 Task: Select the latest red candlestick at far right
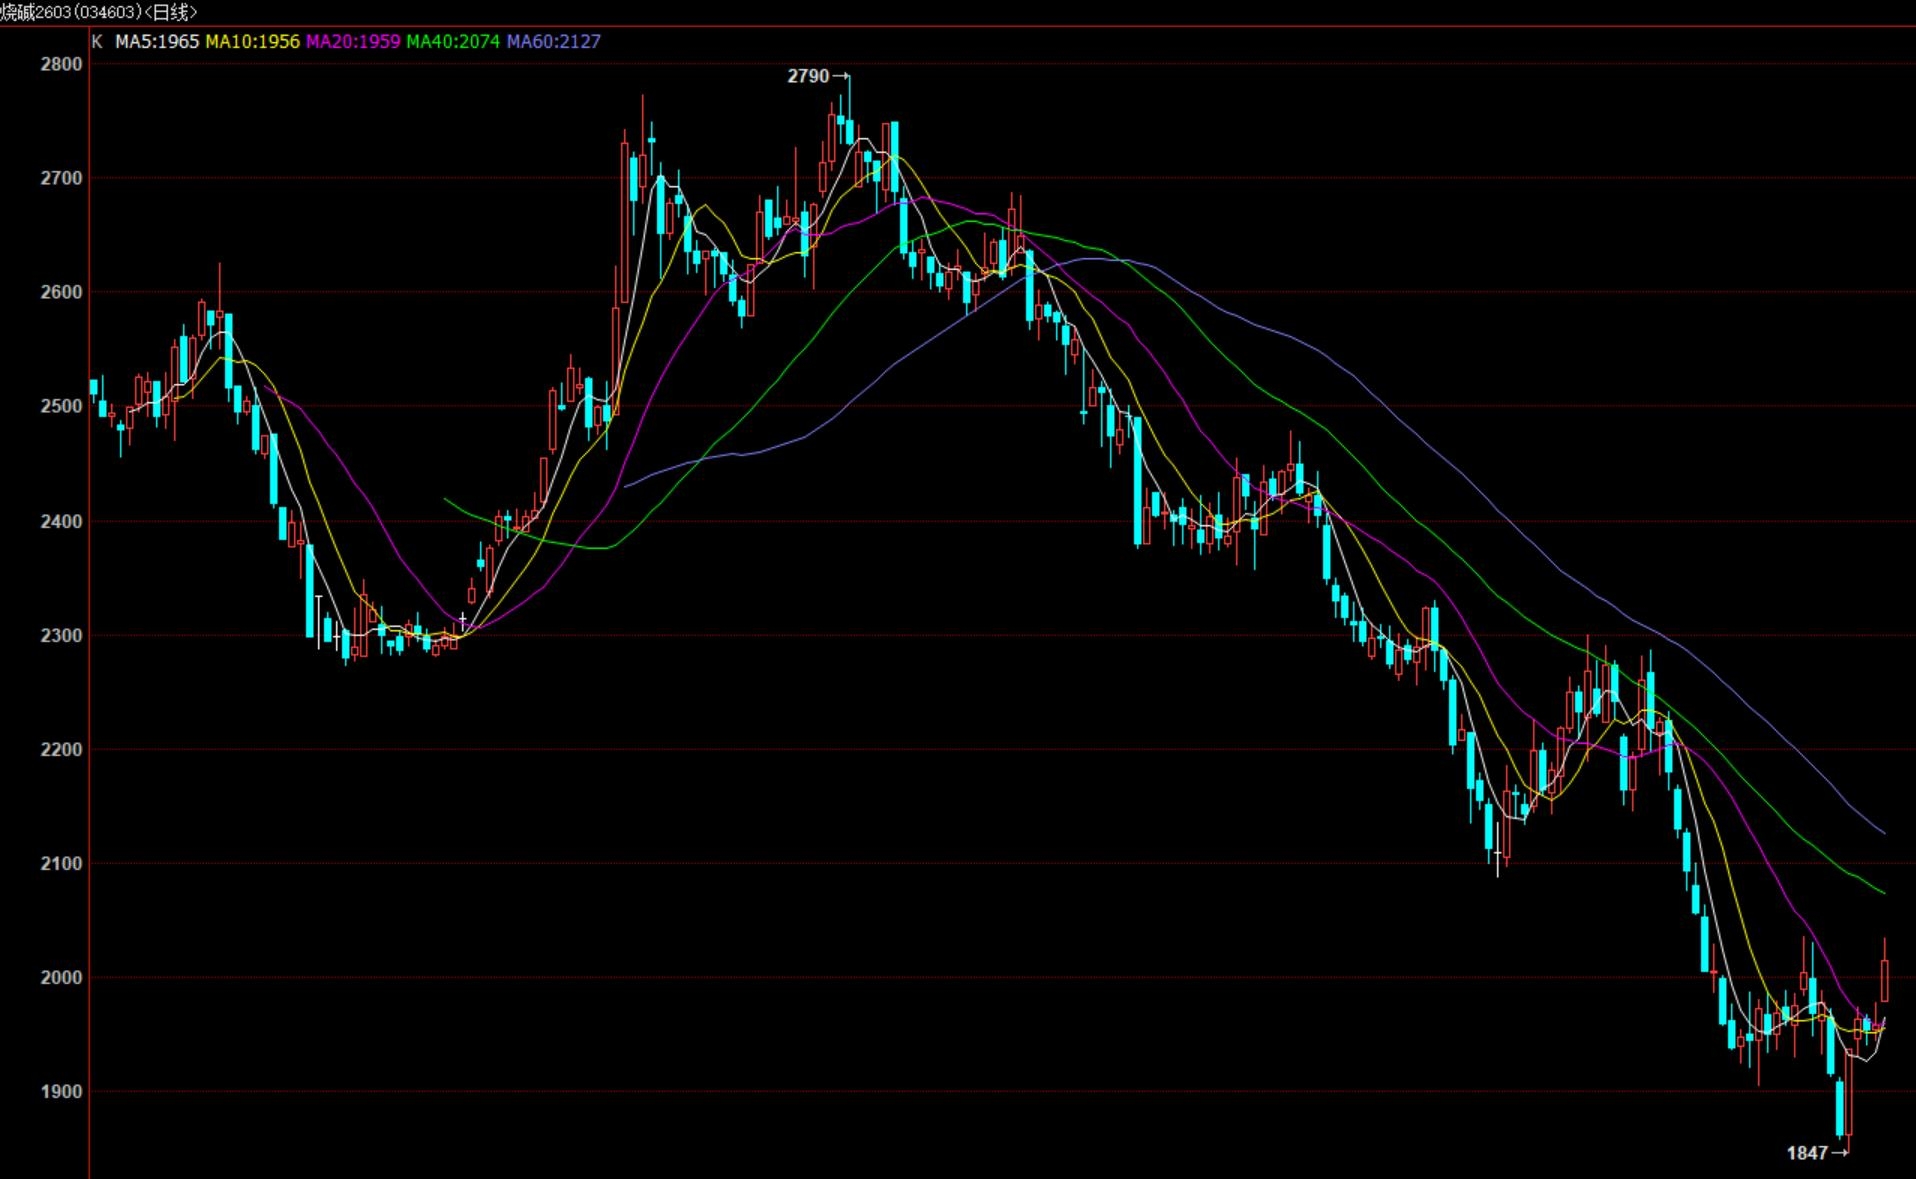tap(1885, 980)
